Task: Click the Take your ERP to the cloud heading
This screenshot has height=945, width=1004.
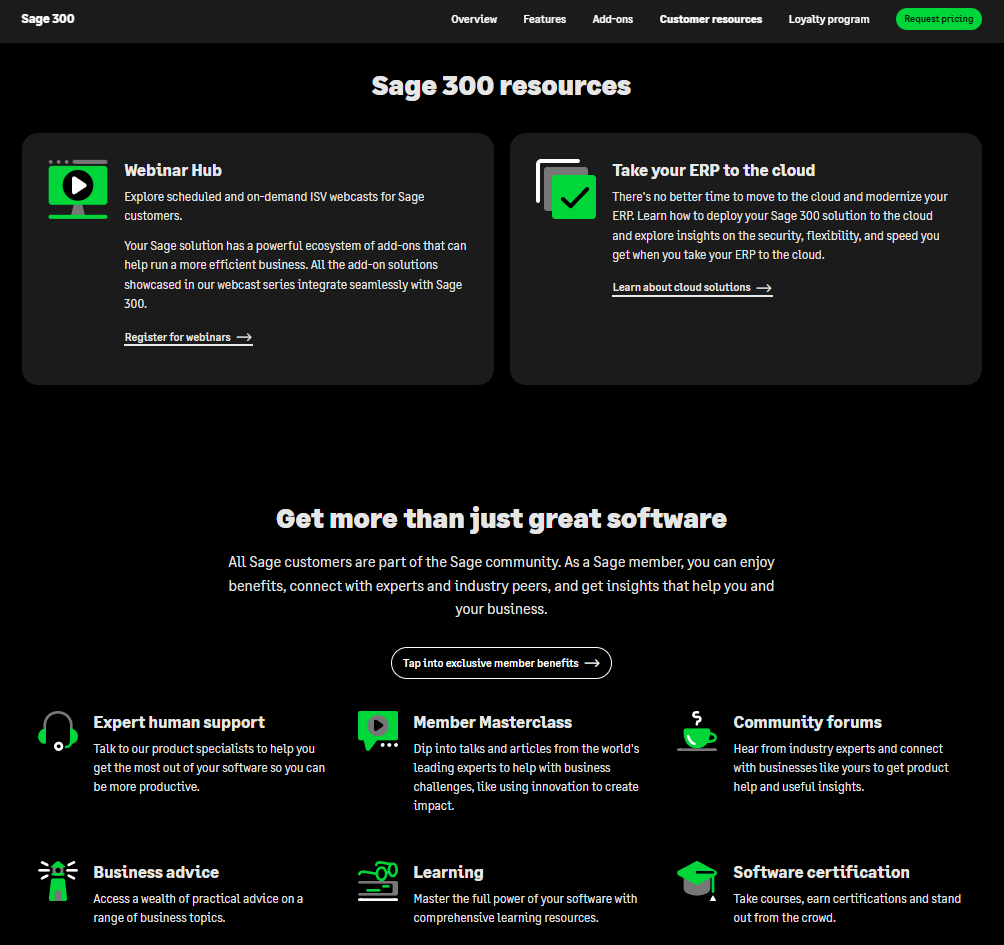Action: point(713,170)
